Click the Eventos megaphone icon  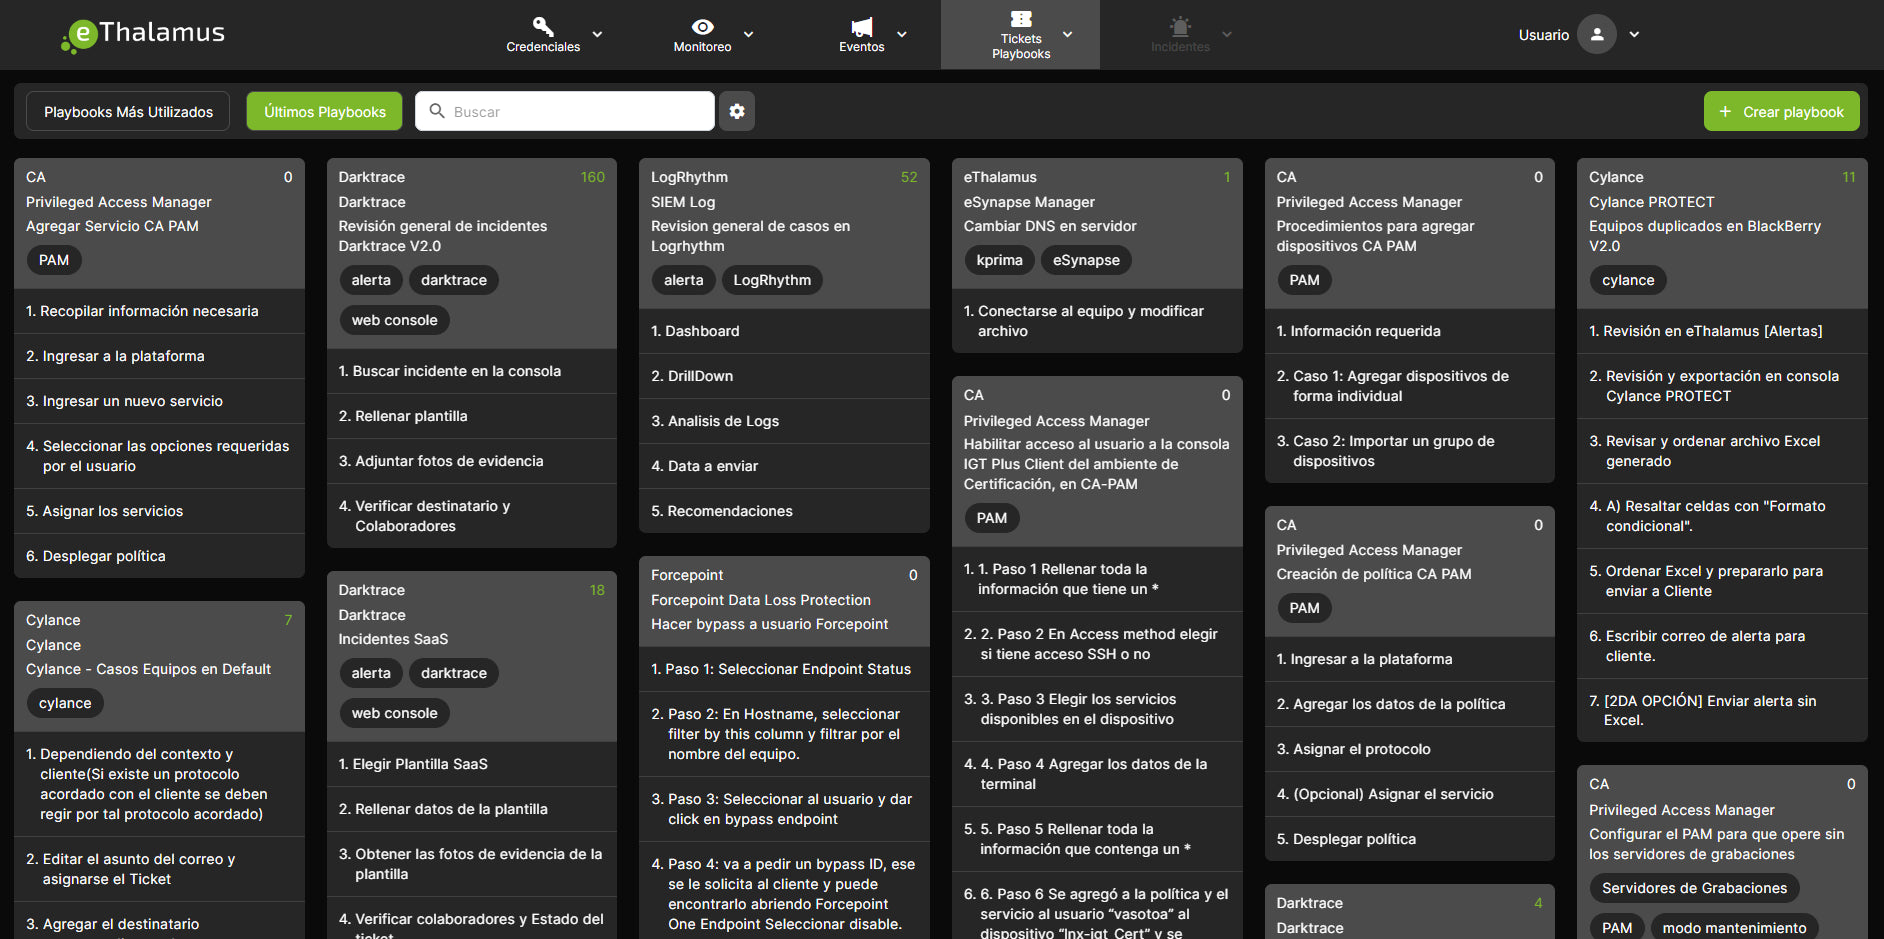point(861,26)
